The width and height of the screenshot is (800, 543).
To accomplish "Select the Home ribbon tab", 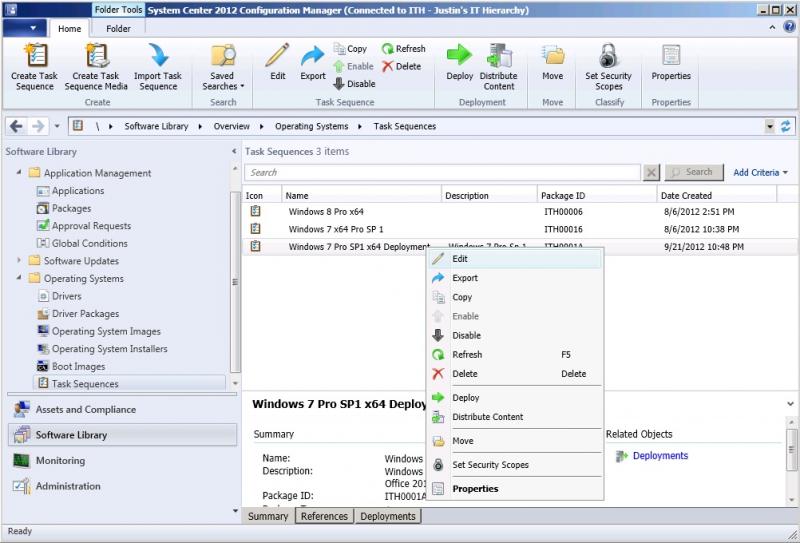I will point(69,29).
